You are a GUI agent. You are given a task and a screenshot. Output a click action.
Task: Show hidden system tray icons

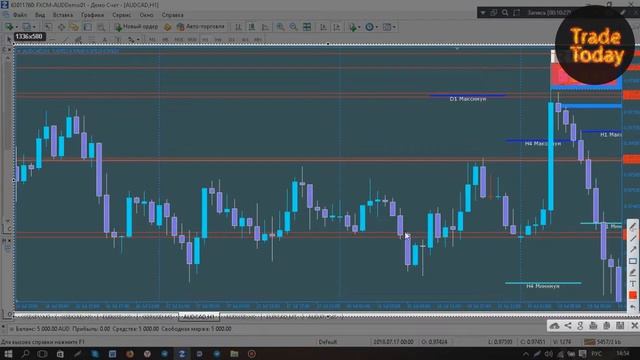tap(526, 354)
